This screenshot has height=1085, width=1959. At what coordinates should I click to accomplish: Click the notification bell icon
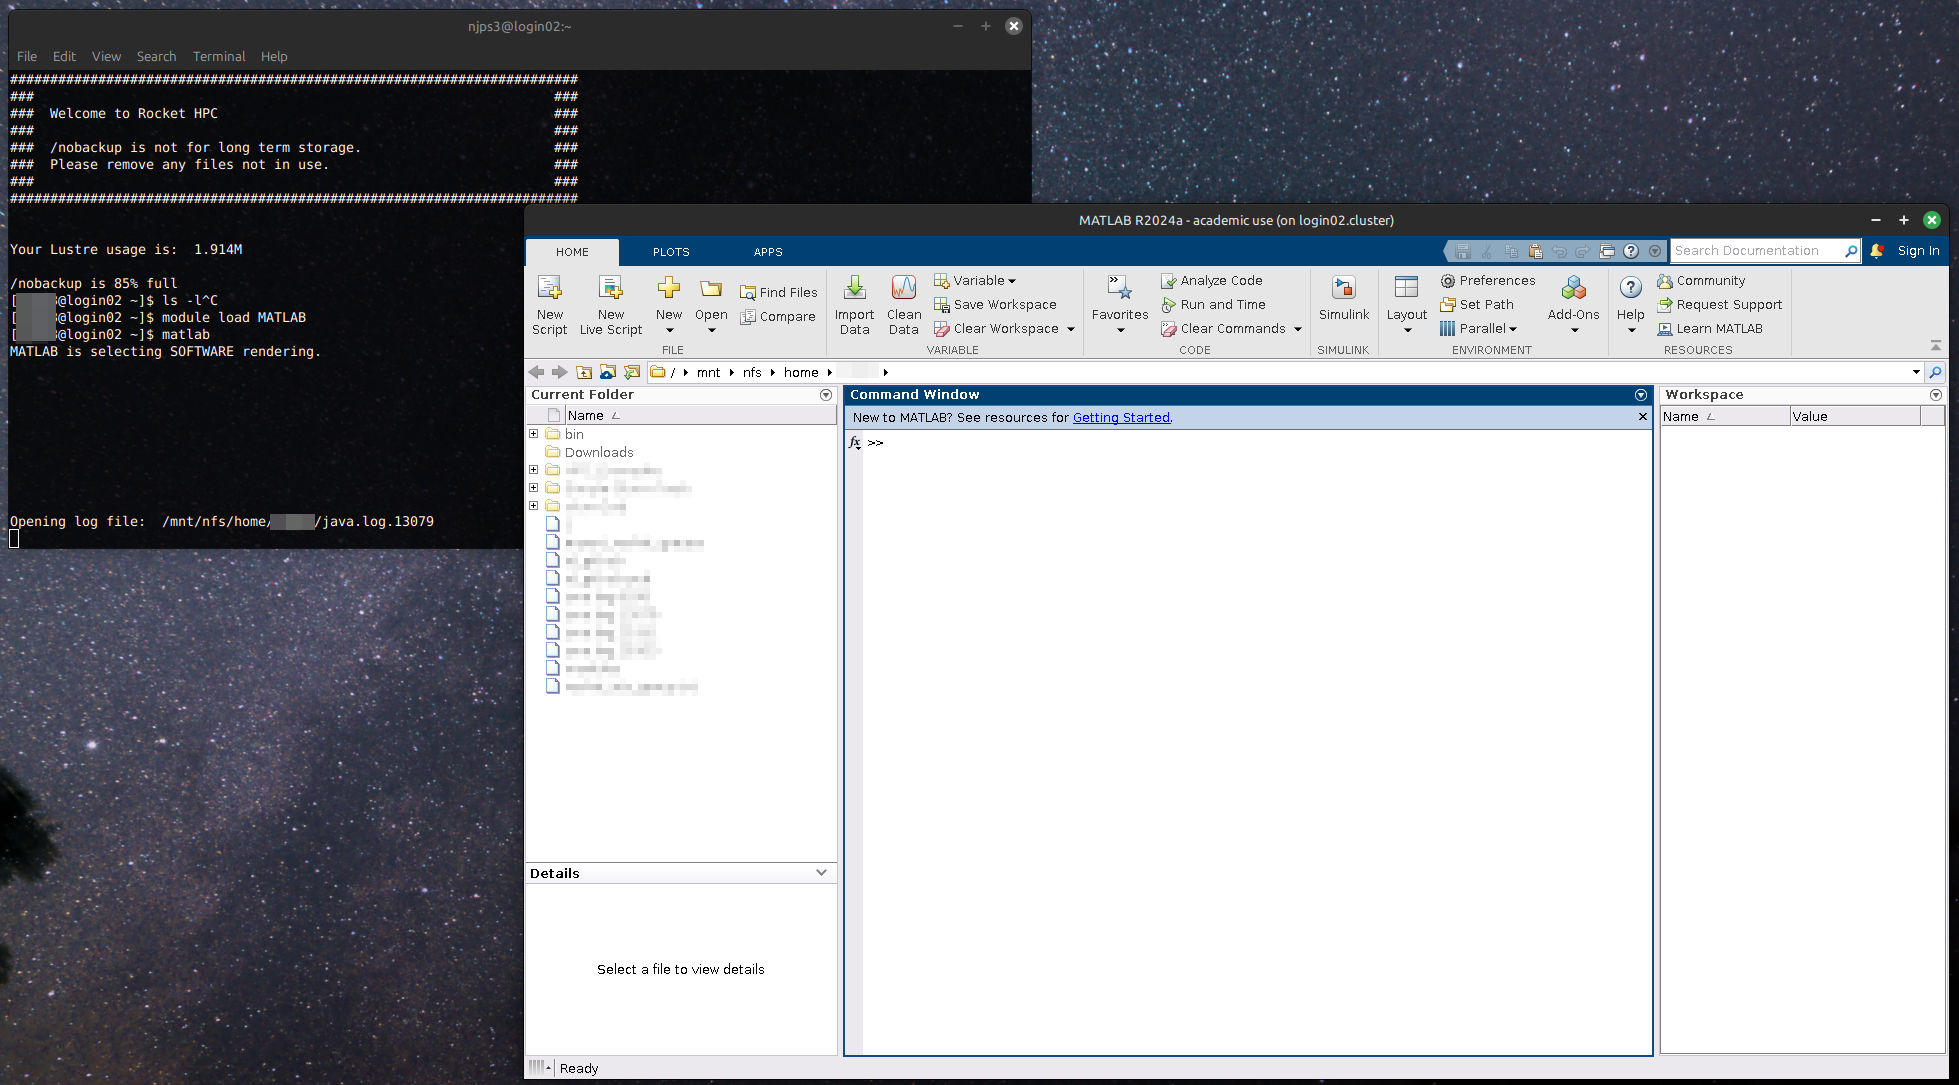click(x=1877, y=251)
